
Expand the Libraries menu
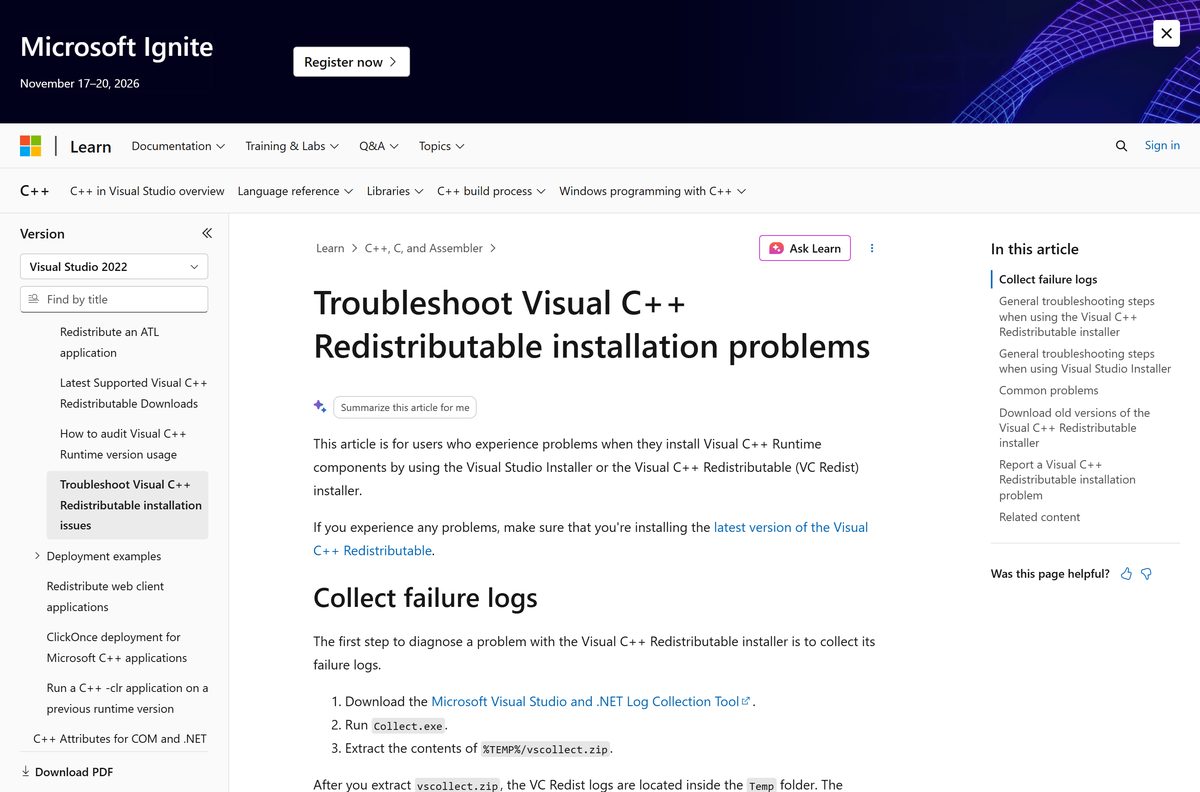point(395,191)
